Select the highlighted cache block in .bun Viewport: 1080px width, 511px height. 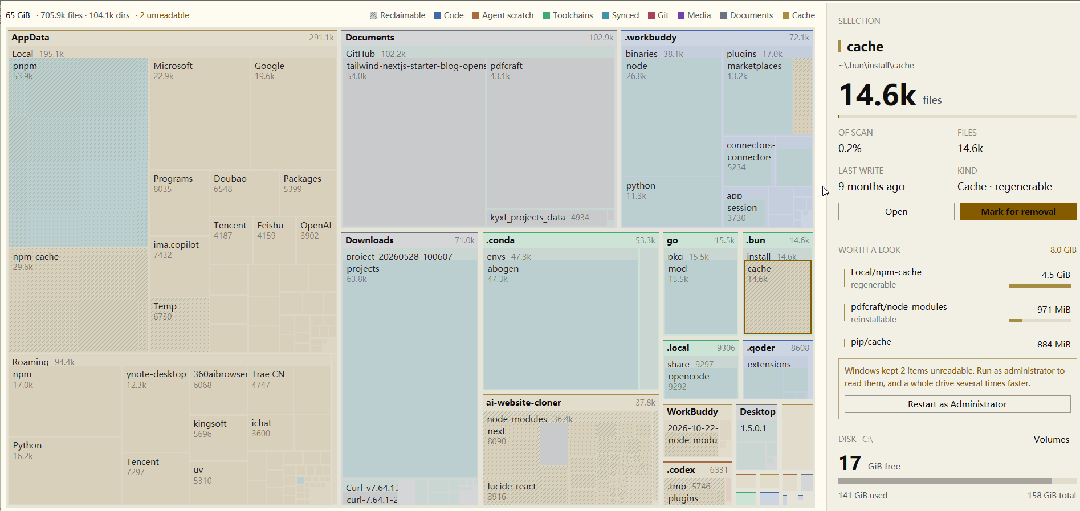pyautogui.click(x=778, y=297)
